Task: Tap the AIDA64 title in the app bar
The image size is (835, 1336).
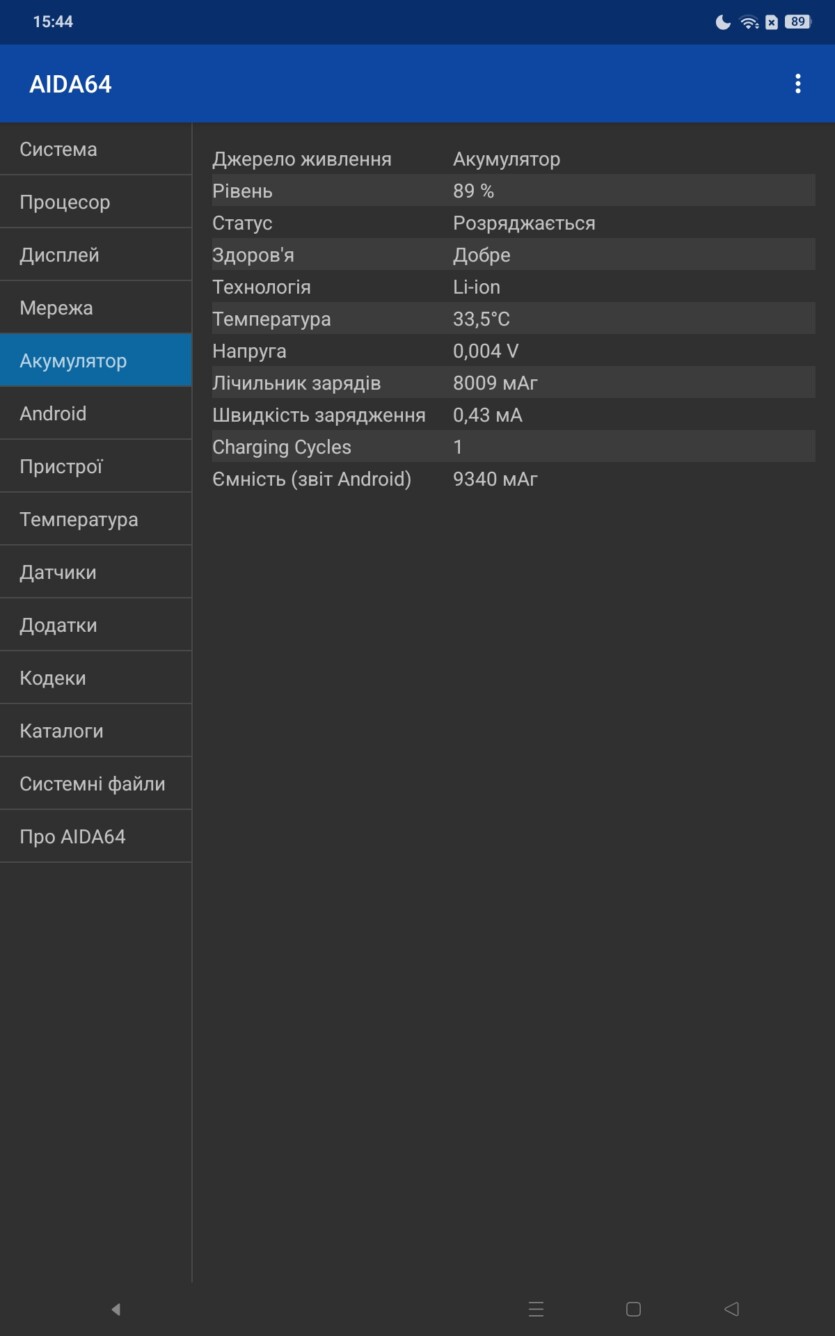Action: click(70, 84)
